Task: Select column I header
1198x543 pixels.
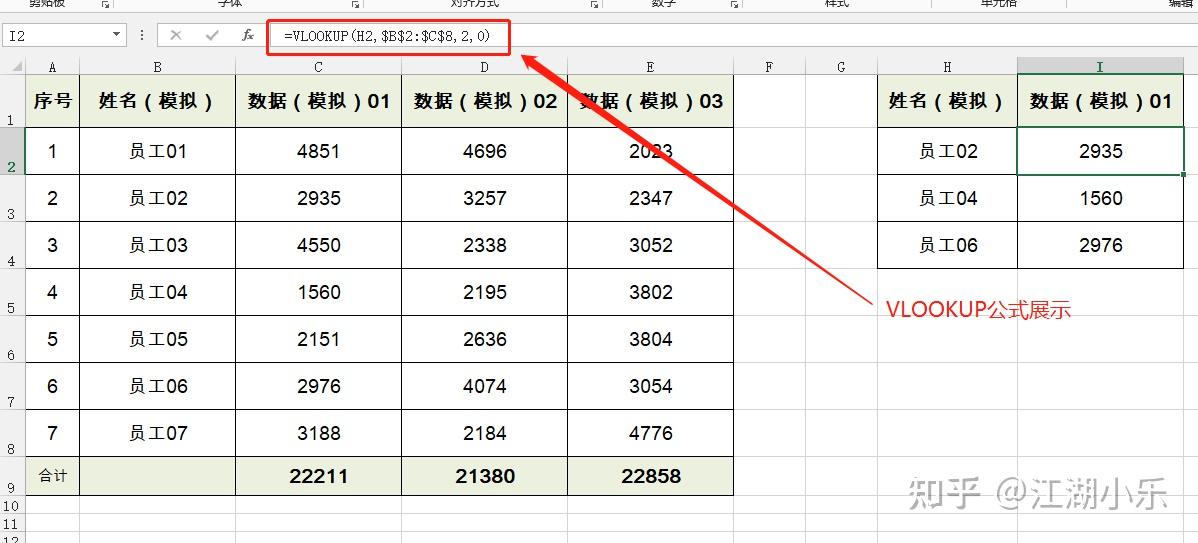Action: 1100,67
